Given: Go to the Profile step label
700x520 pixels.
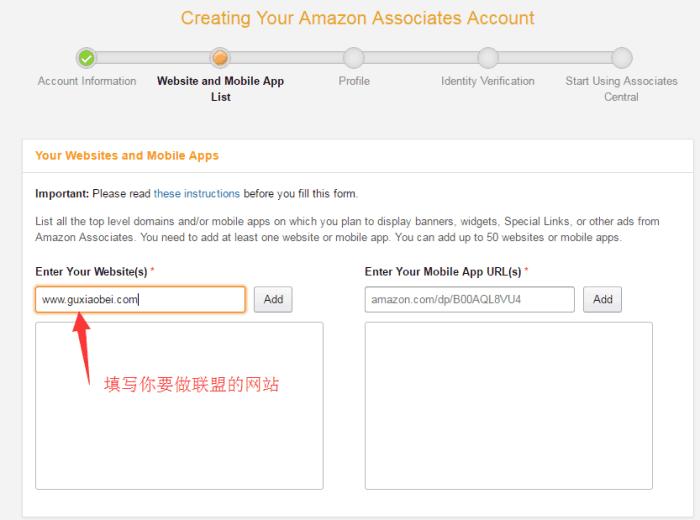Looking at the screenshot, I should coord(353,81).
